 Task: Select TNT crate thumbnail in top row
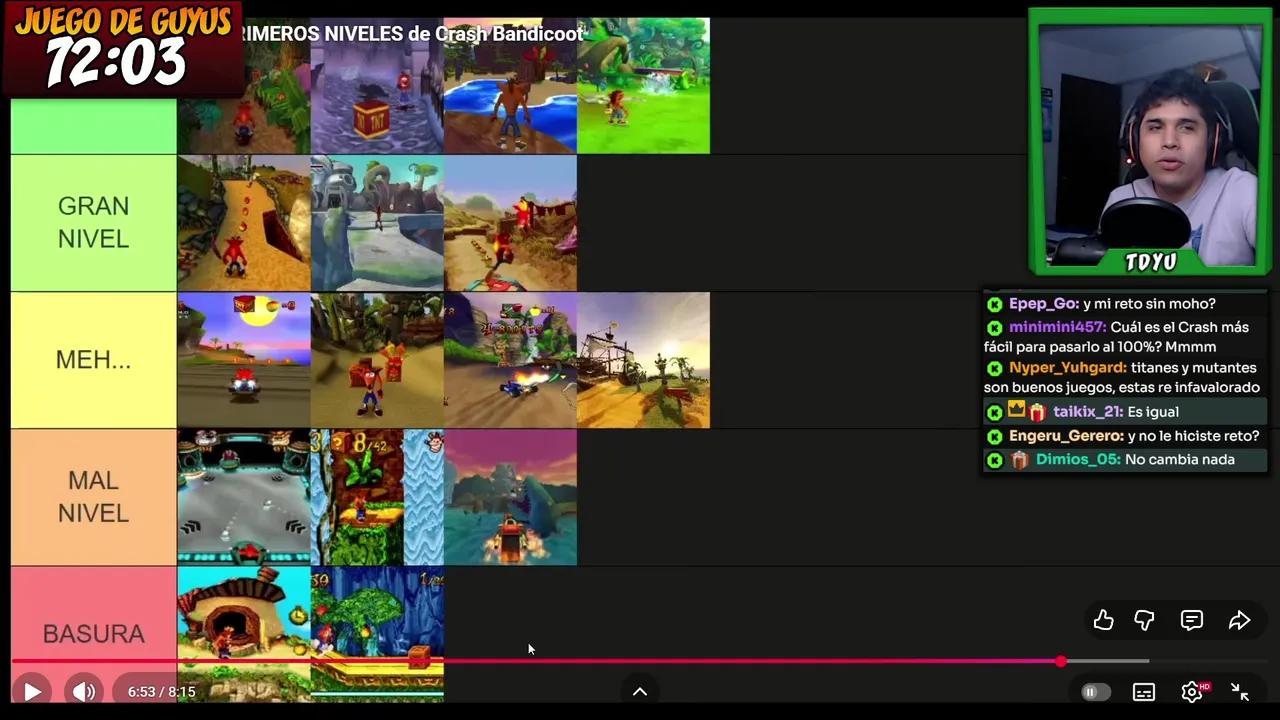[x=377, y=86]
